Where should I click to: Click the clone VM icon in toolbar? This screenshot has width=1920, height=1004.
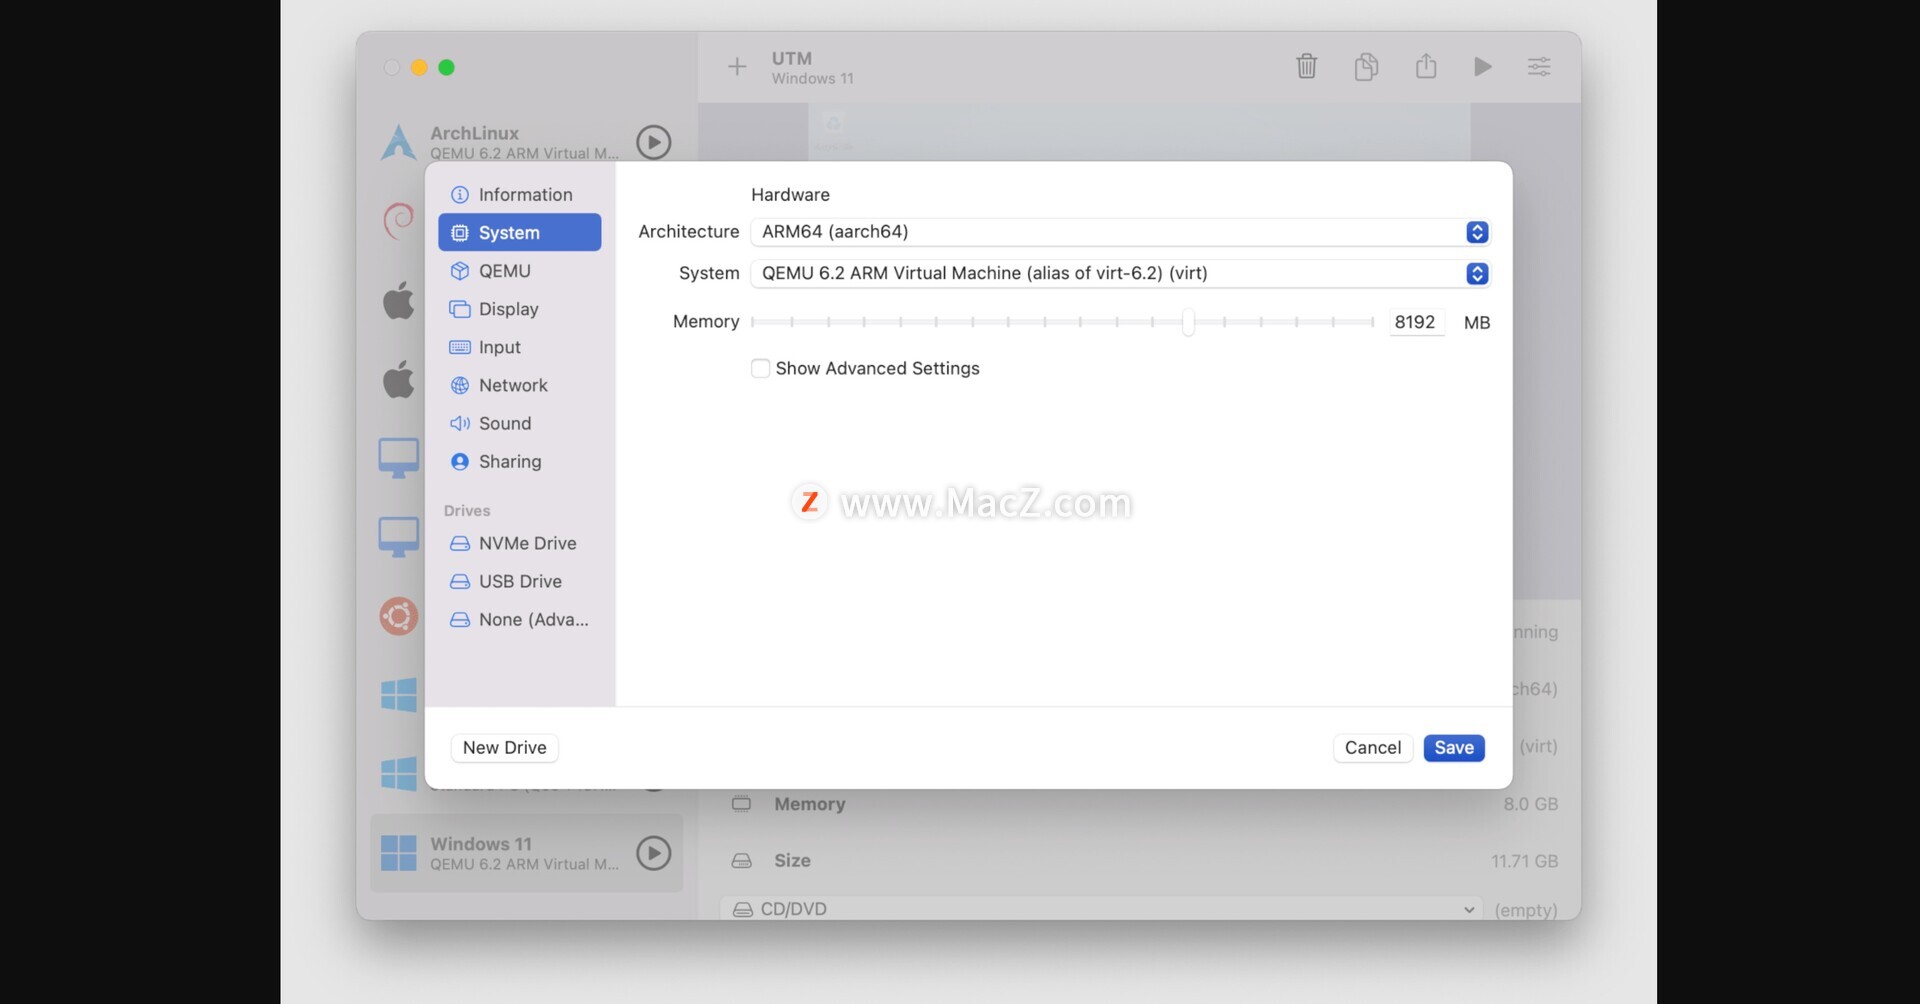pyautogui.click(x=1366, y=67)
